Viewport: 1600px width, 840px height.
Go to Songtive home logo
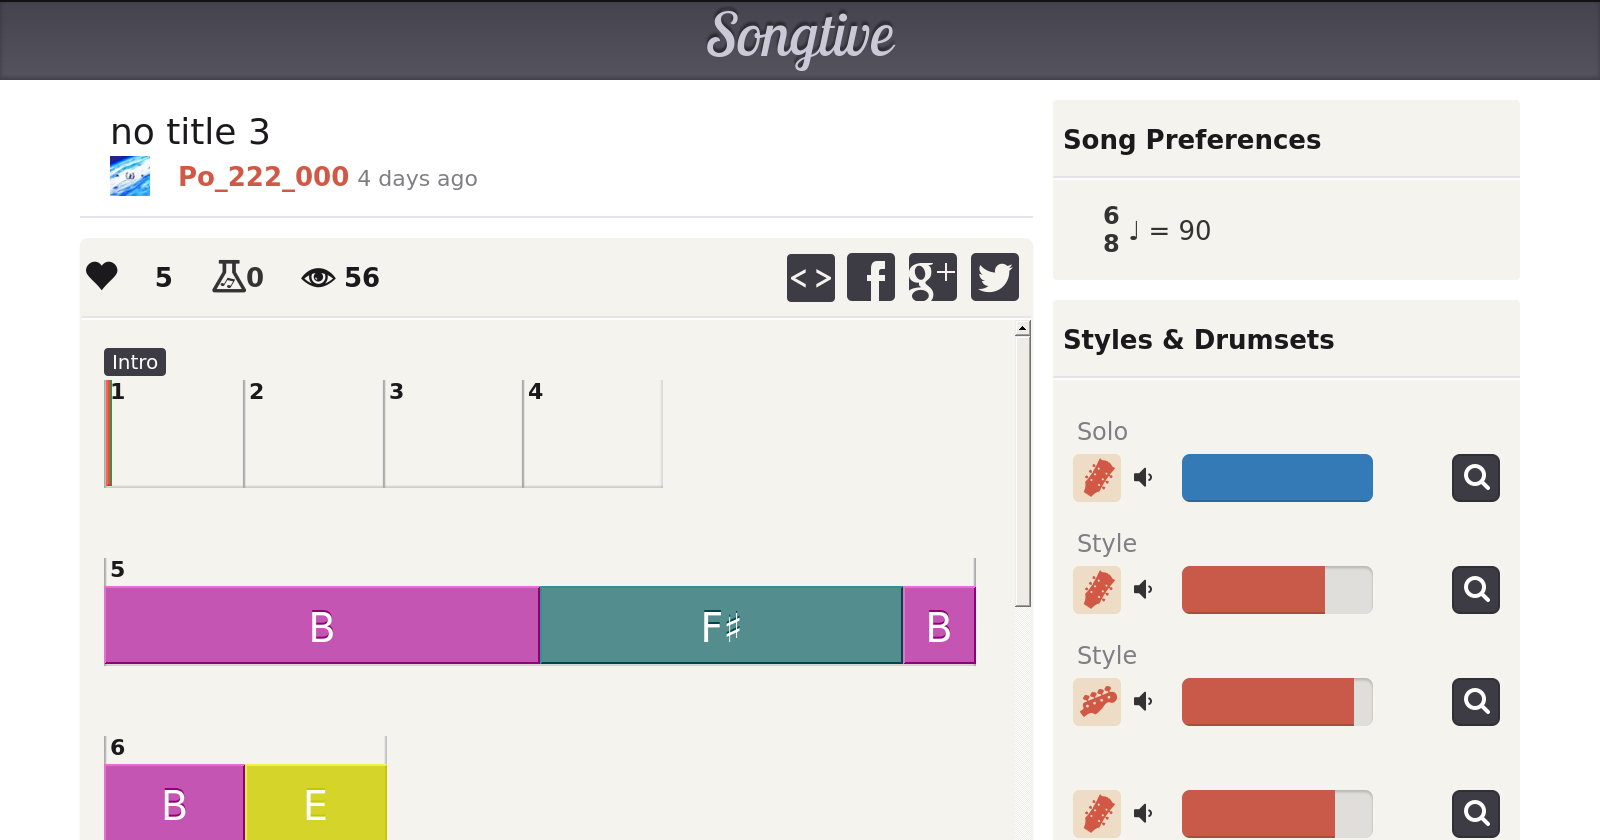tap(800, 38)
